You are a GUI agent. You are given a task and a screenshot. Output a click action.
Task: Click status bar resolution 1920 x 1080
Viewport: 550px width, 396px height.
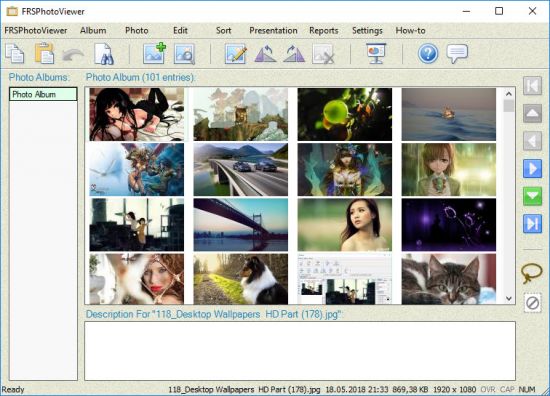[x=455, y=390]
